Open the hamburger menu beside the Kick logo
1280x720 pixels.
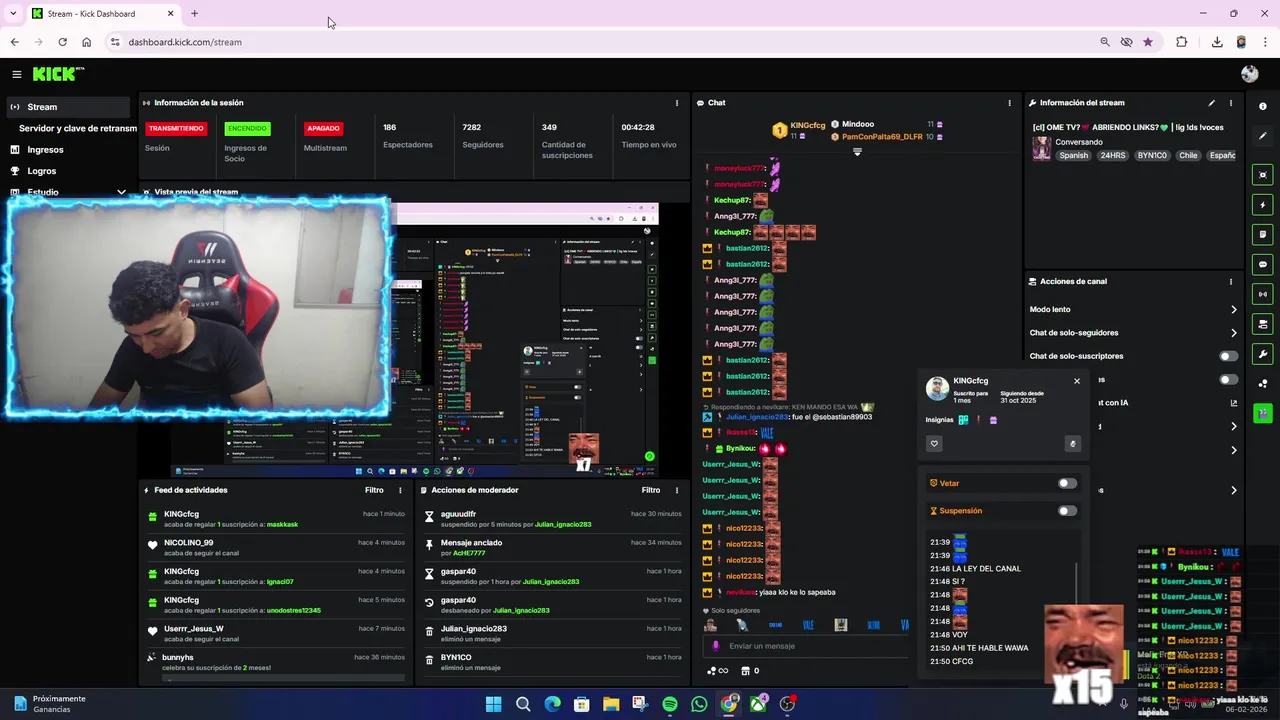[17, 74]
